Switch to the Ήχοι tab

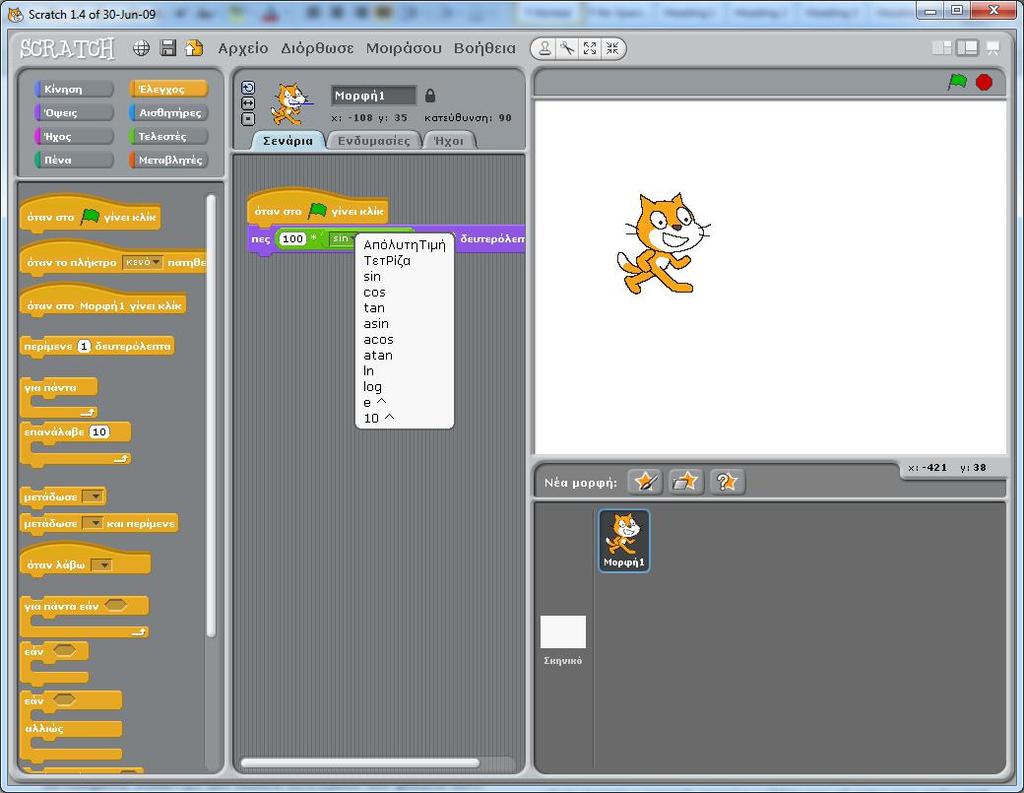click(449, 140)
